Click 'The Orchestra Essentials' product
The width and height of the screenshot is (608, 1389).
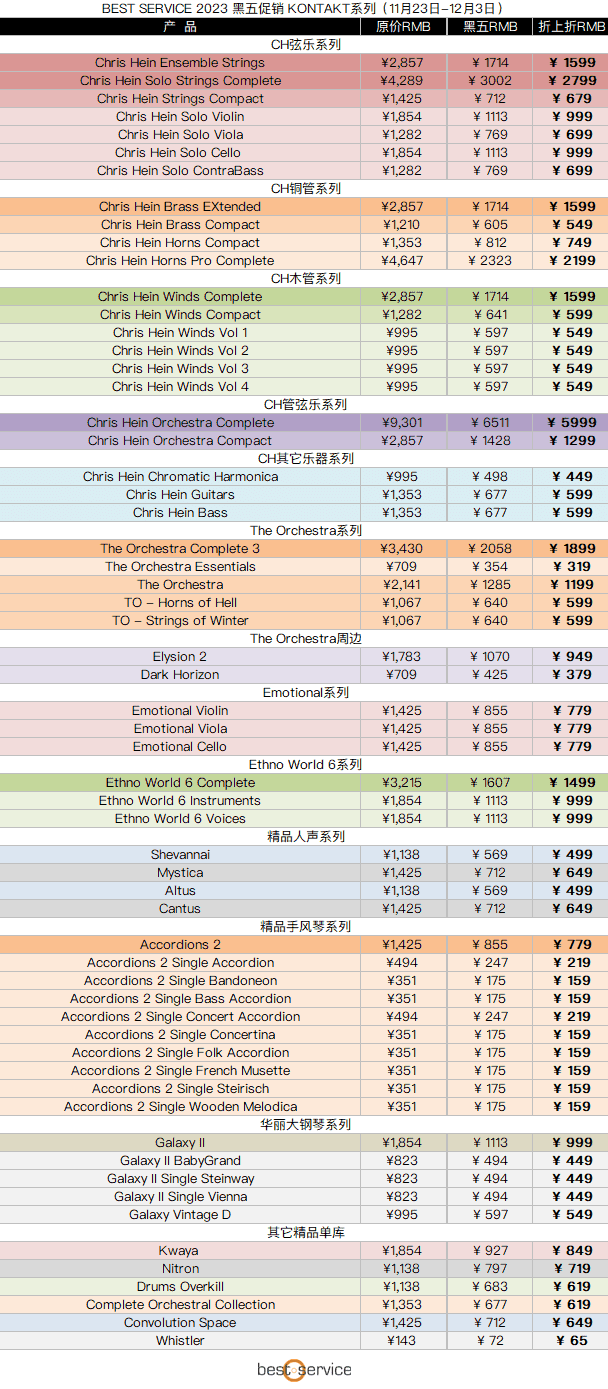tap(180, 567)
